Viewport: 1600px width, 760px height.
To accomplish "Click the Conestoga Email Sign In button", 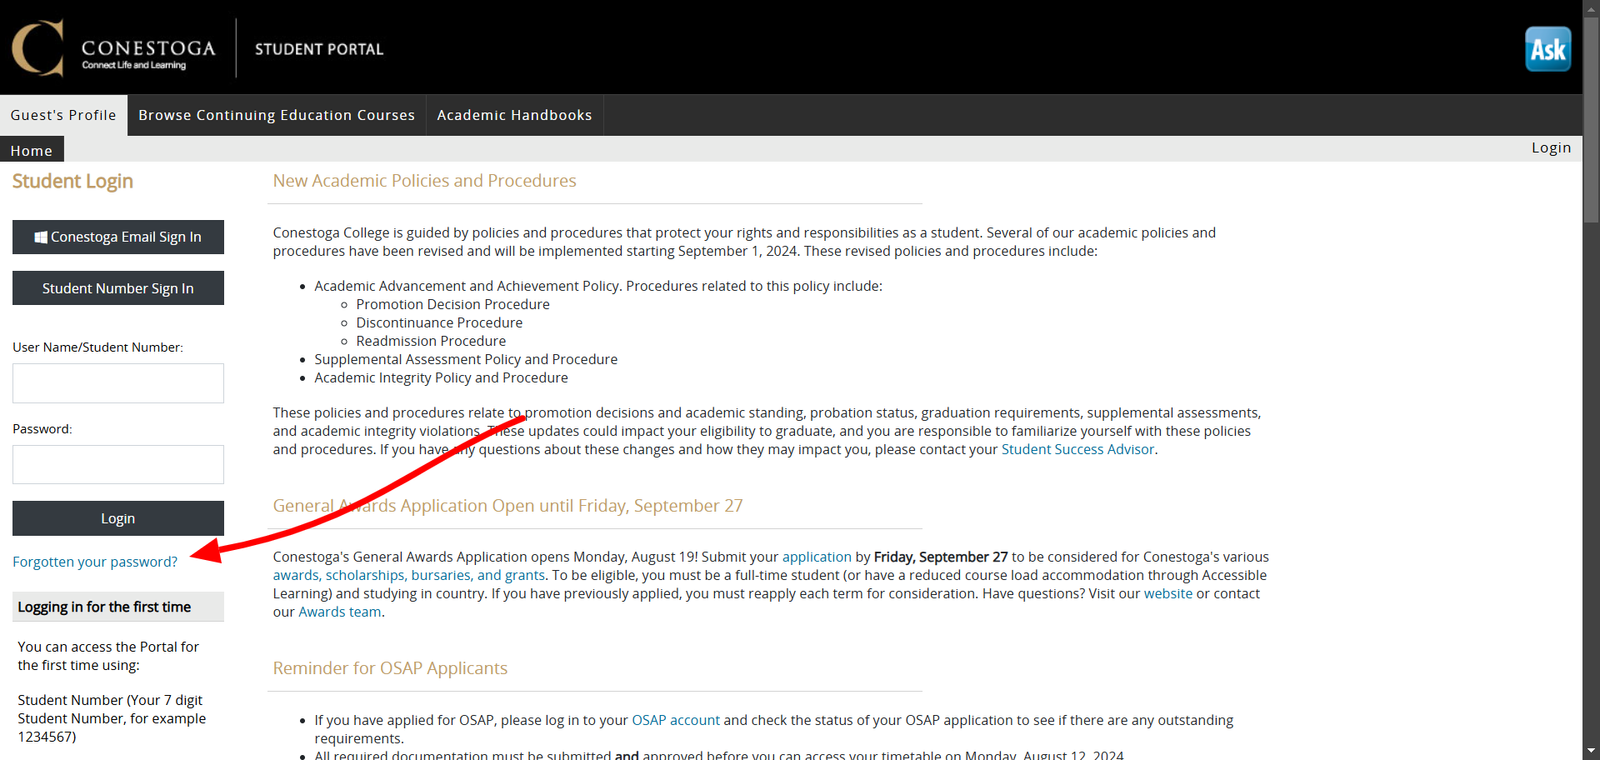I will [x=118, y=237].
